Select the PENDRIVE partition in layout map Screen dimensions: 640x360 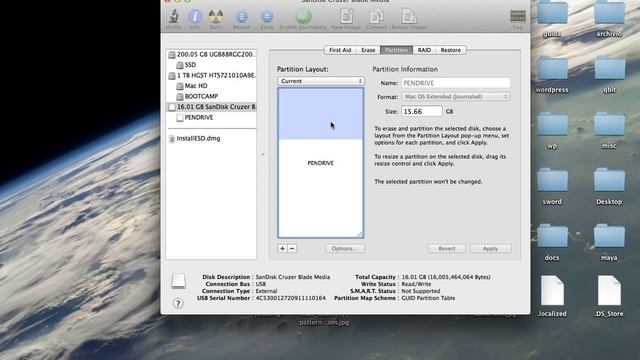tap(320, 163)
